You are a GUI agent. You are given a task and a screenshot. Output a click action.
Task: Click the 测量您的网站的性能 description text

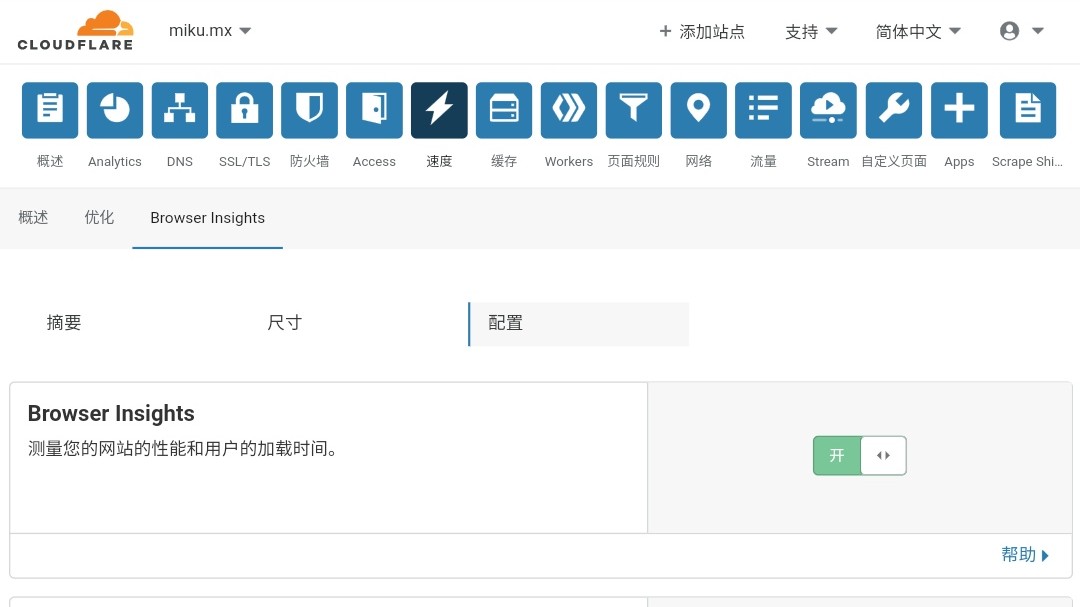coord(183,449)
